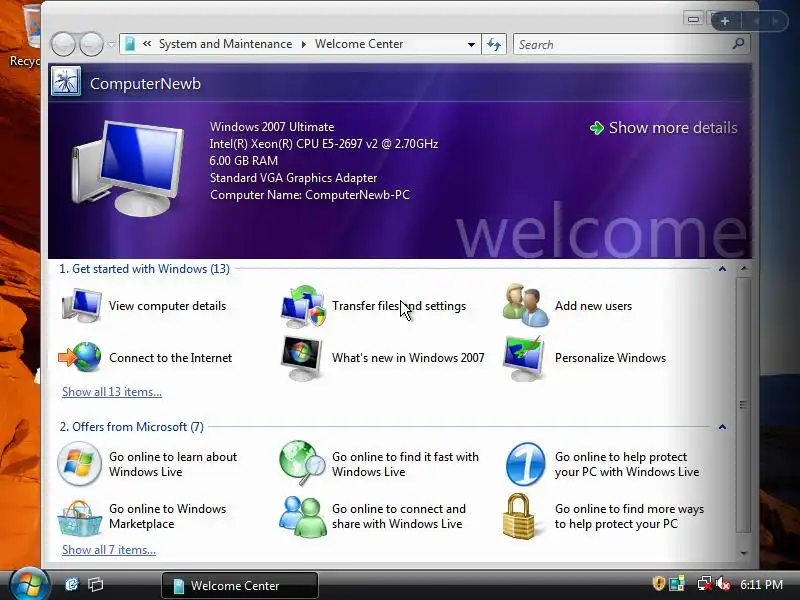
Task: Open the Windows Marketplace basket icon
Action: 79,517
